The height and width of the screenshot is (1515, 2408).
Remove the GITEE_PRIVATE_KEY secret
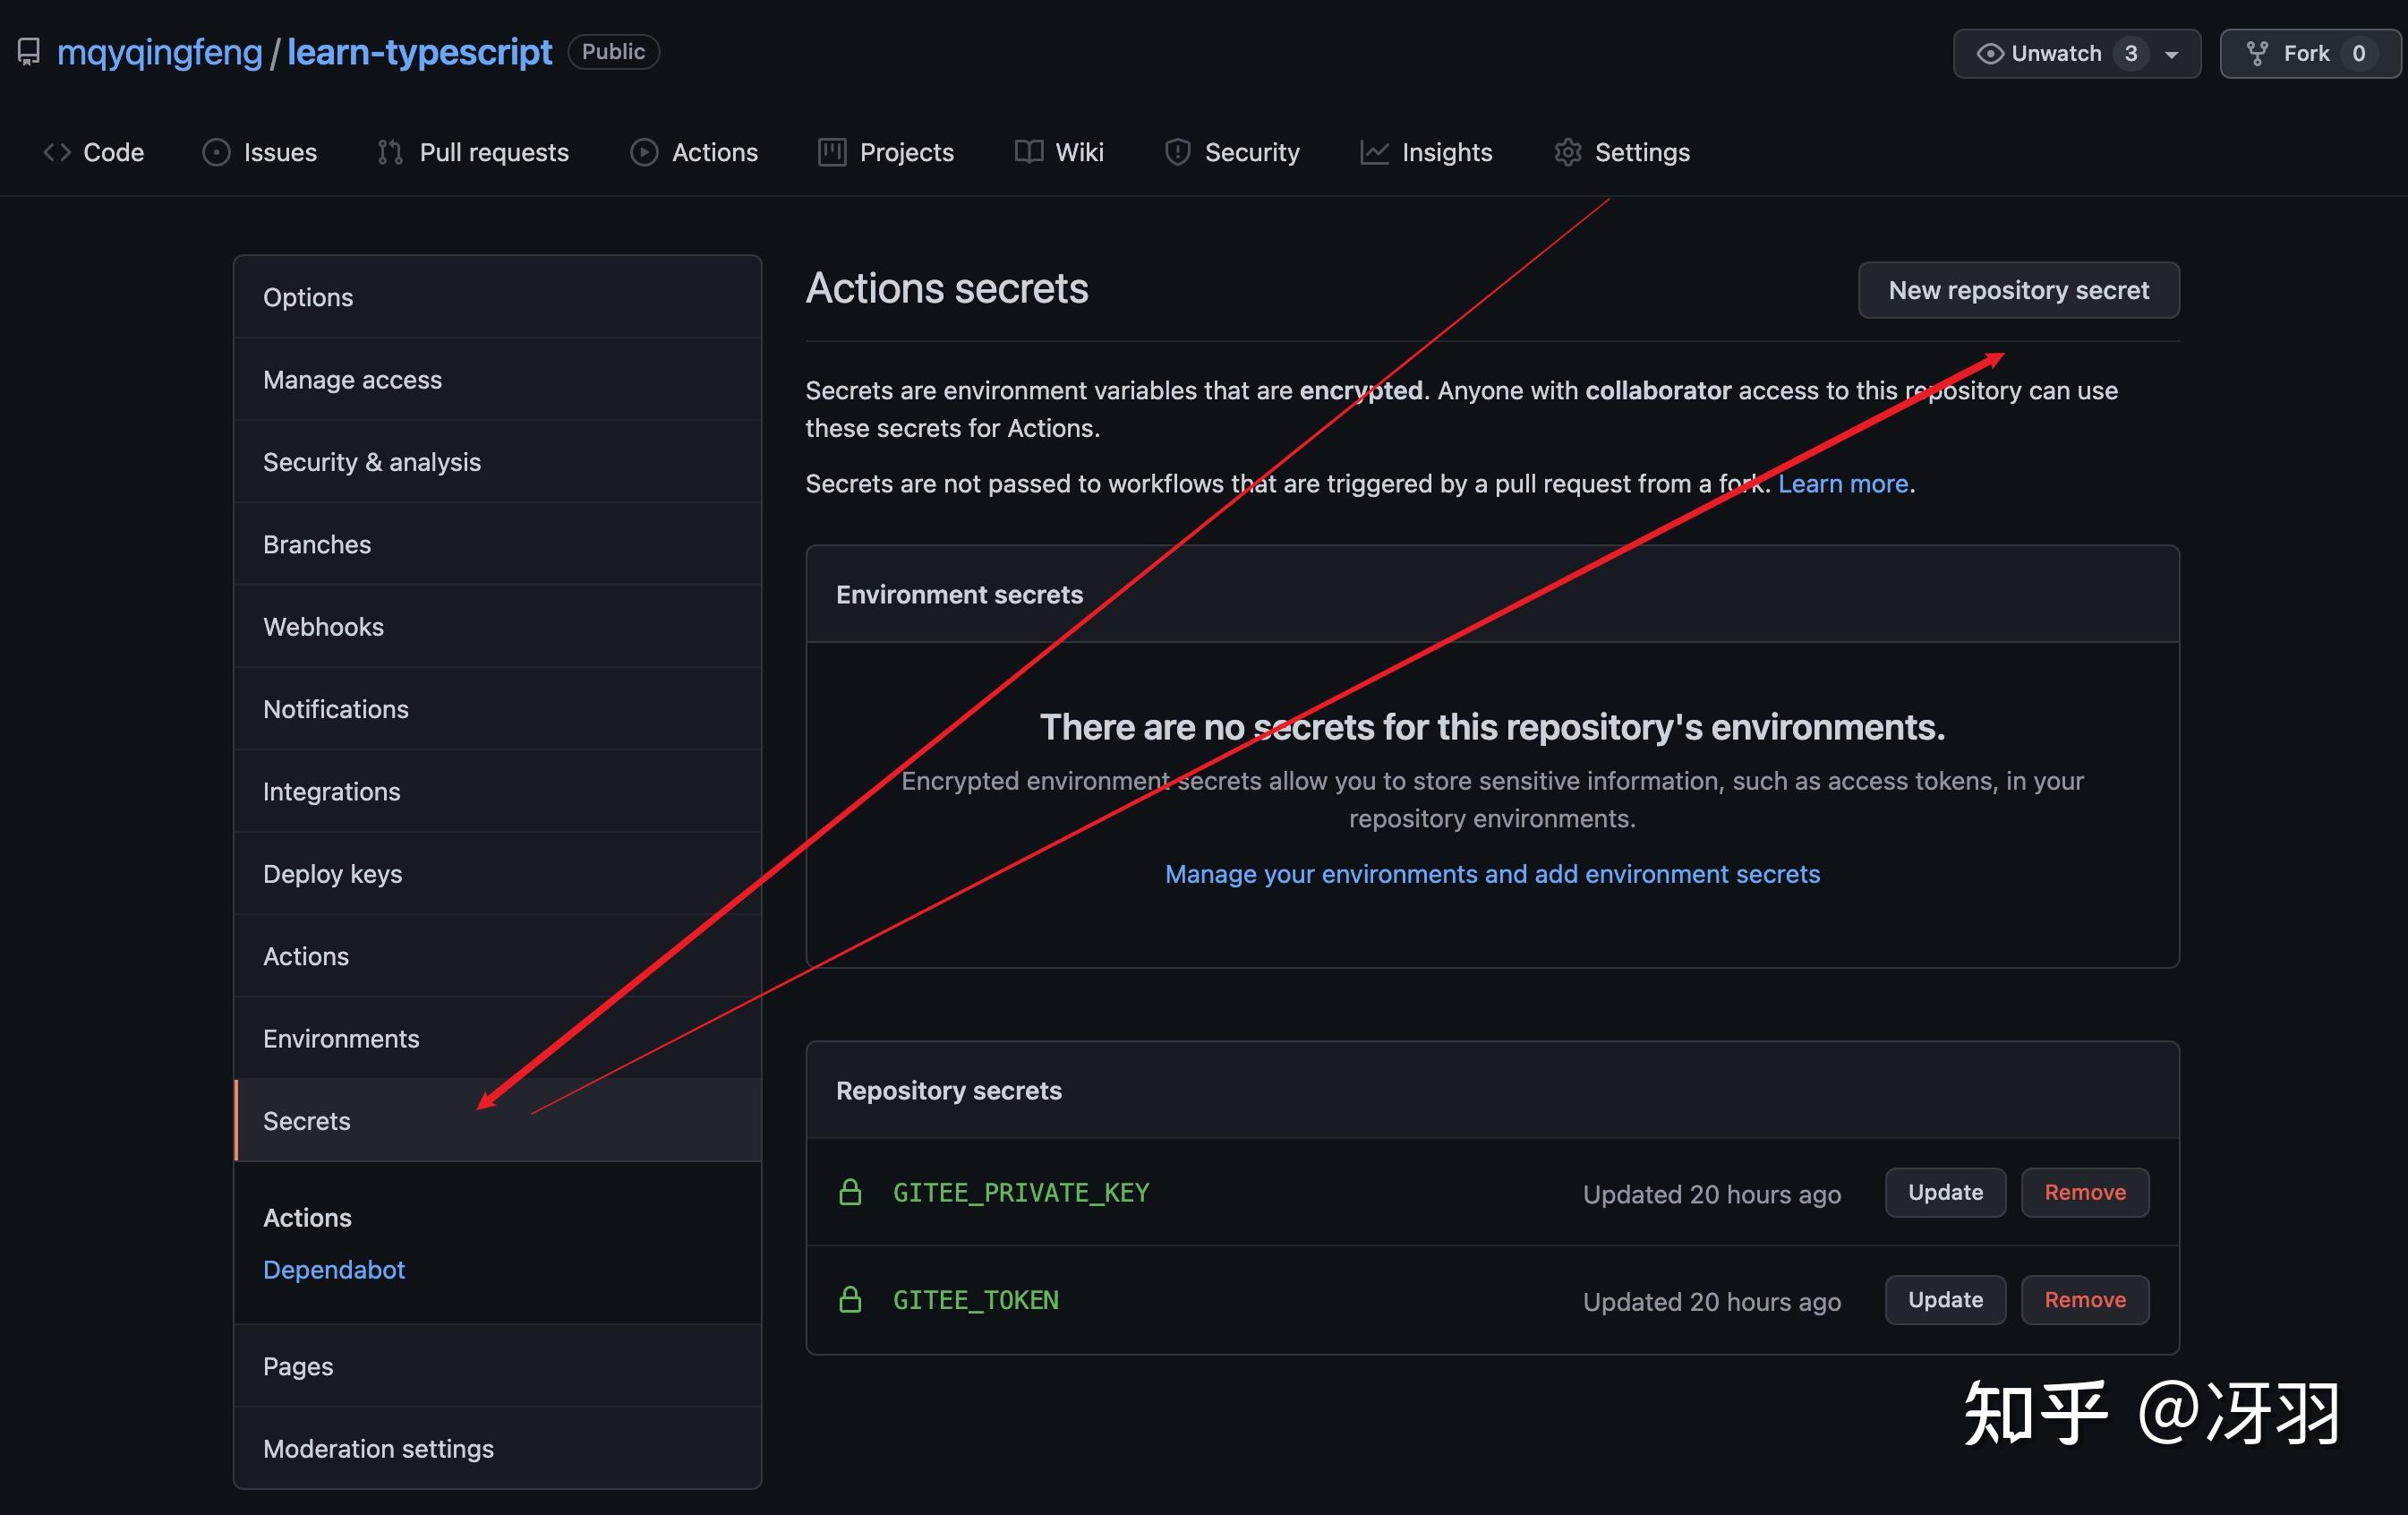coord(2084,1192)
